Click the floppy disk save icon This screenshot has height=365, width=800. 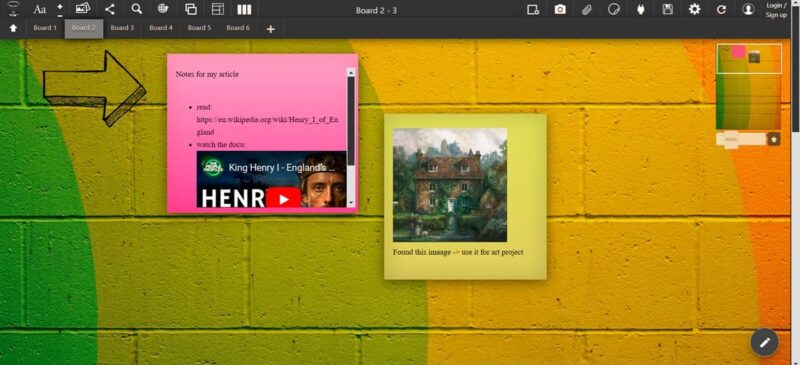[667, 9]
